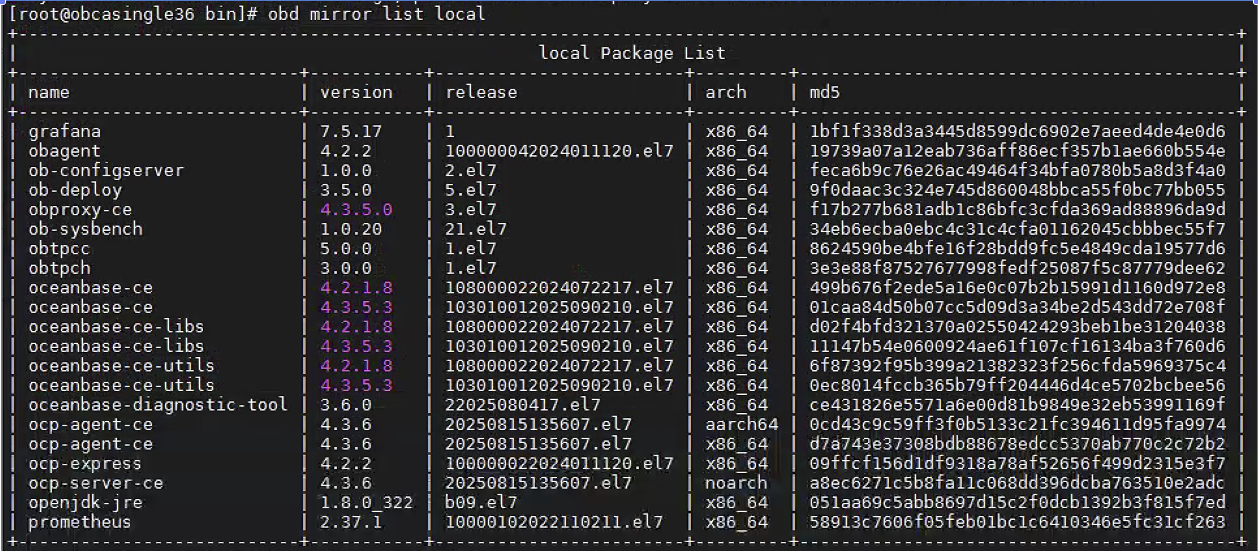Click the md5 starting with 'd7a743e3'

pos(1017,443)
